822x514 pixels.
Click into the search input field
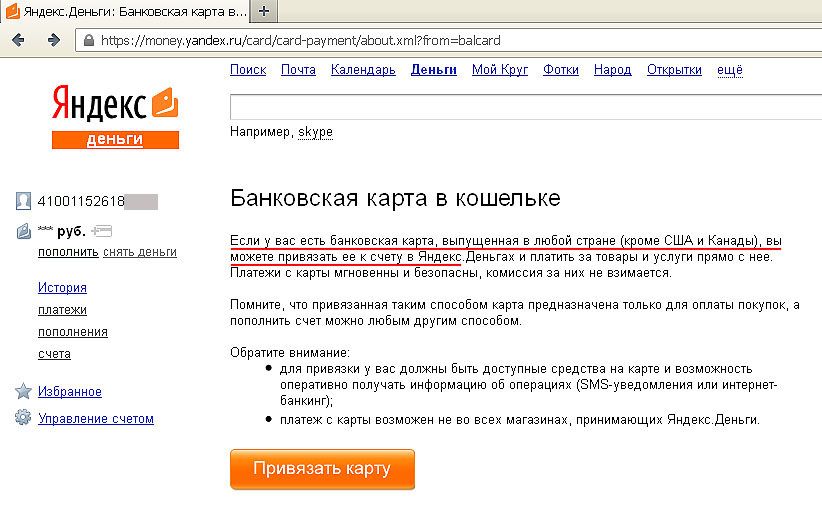[x=526, y=108]
